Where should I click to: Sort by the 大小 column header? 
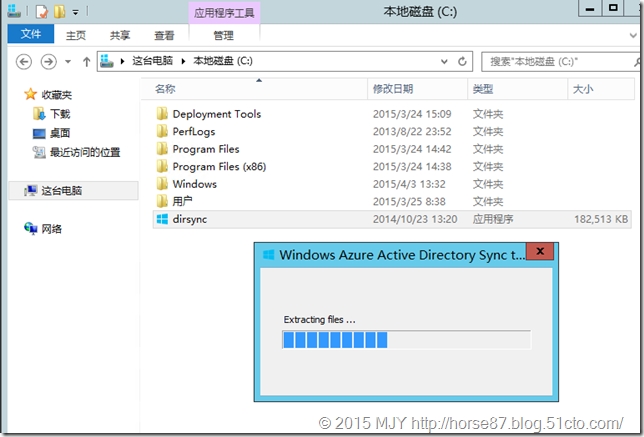pos(601,89)
